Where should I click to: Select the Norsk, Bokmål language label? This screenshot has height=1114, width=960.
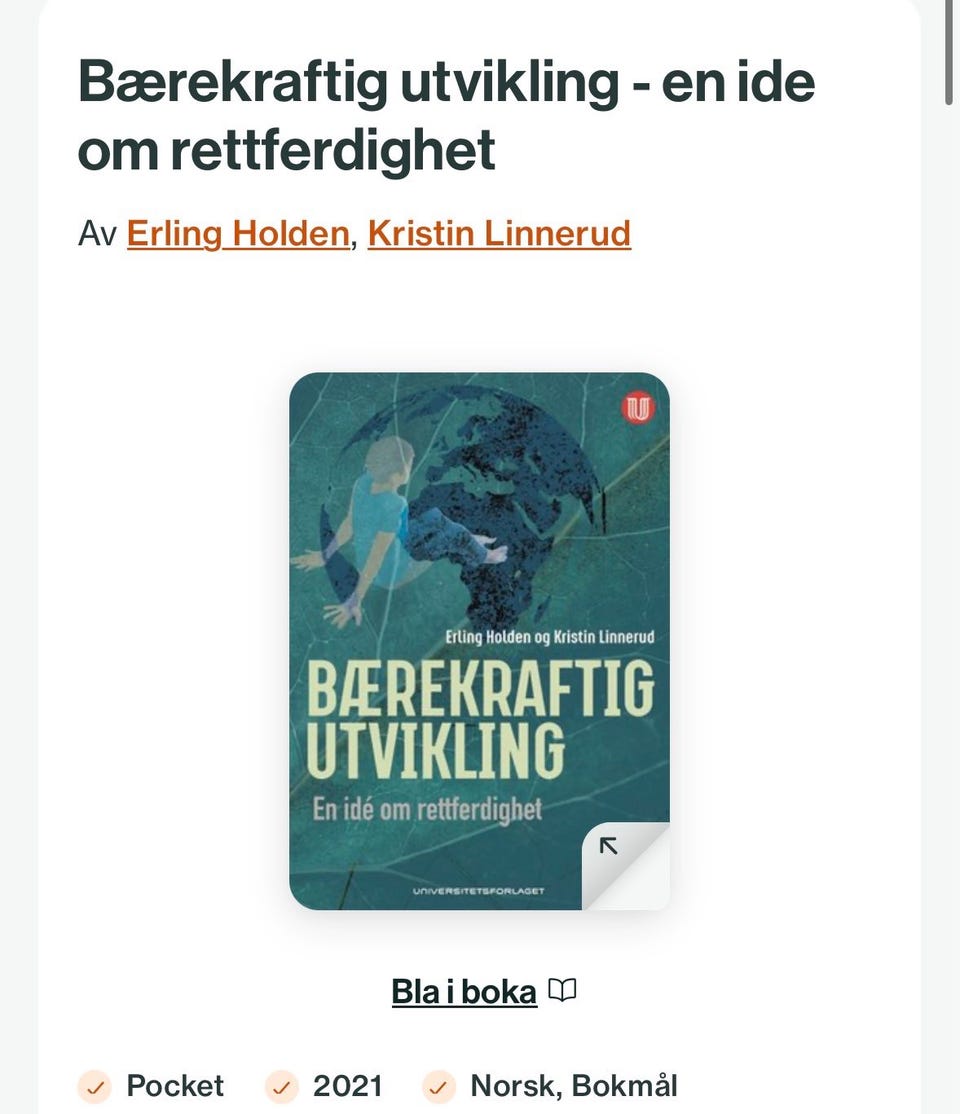point(574,1086)
